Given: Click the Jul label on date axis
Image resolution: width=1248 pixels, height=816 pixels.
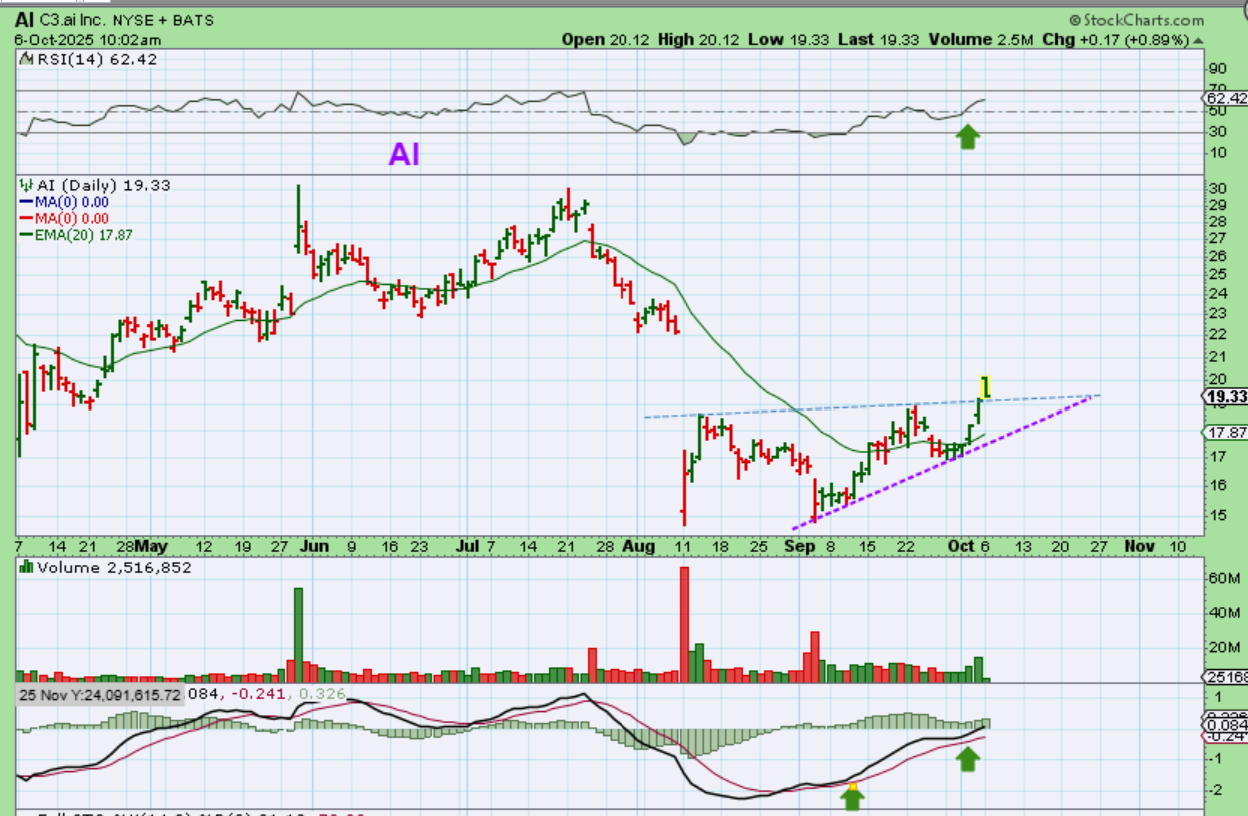Looking at the screenshot, I should coord(468,546).
